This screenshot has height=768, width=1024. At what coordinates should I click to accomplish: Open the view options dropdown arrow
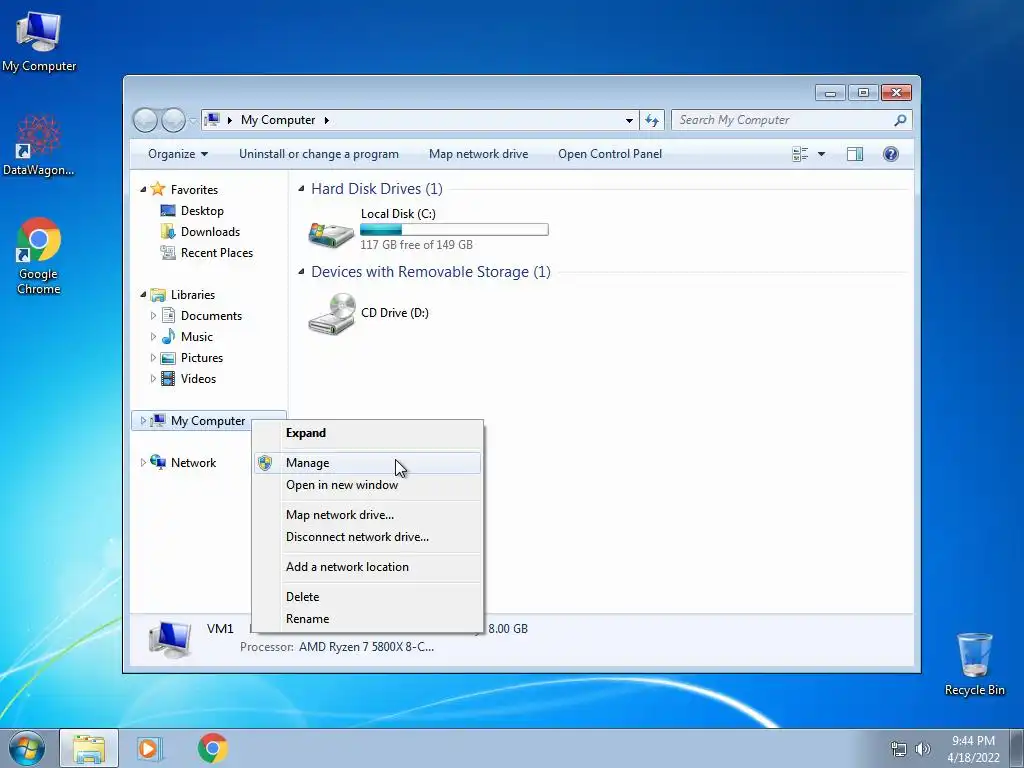[822, 154]
